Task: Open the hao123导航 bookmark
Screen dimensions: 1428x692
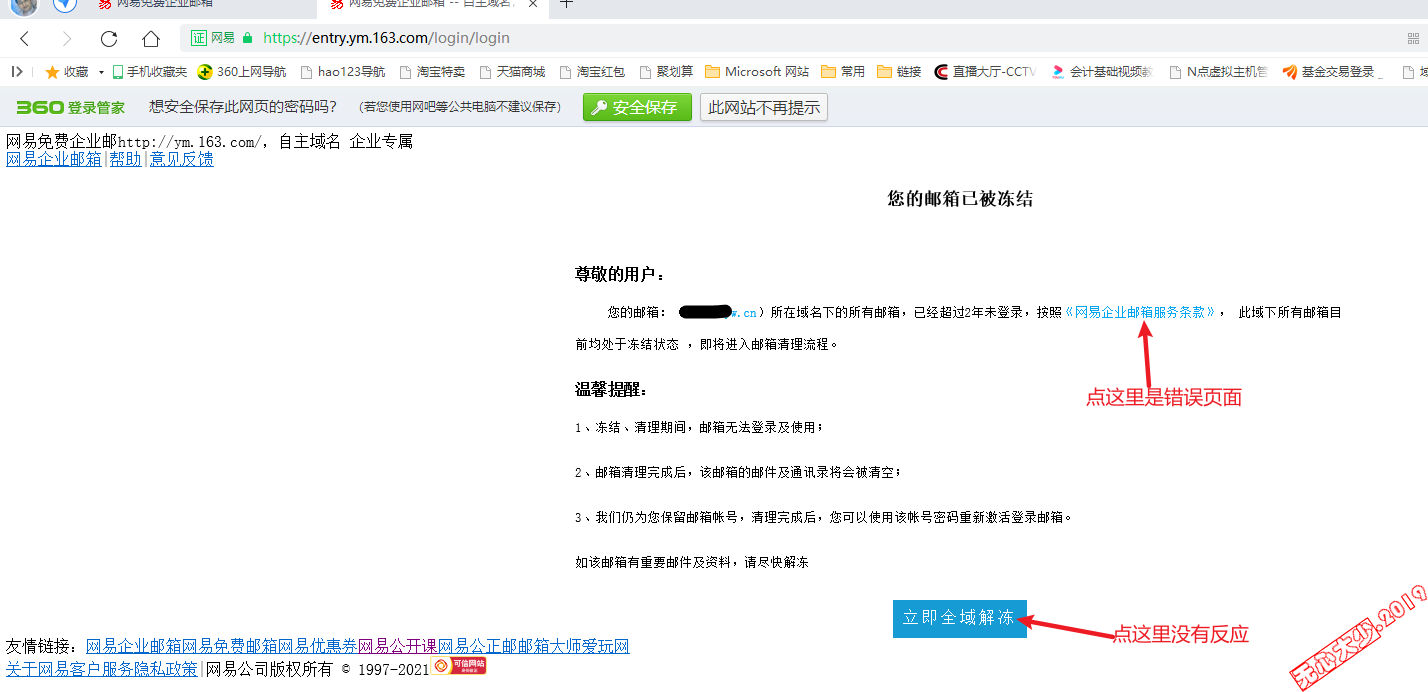Action: coord(342,72)
